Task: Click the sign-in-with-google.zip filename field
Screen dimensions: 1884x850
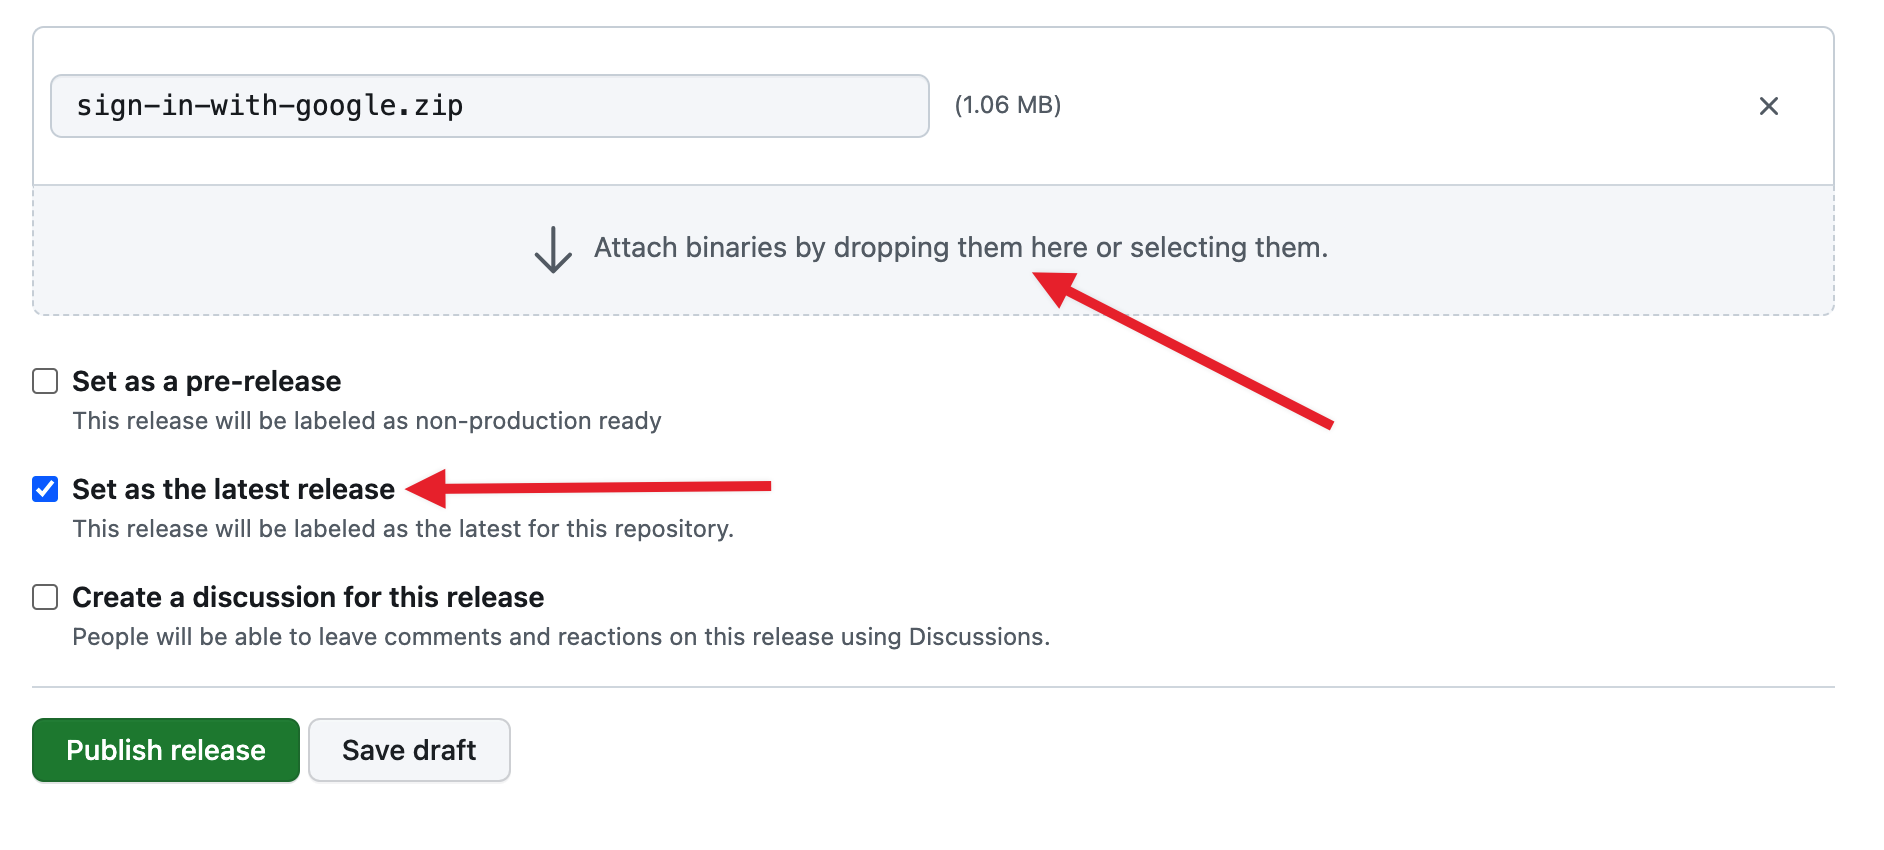Action: [x=489, y=106]
